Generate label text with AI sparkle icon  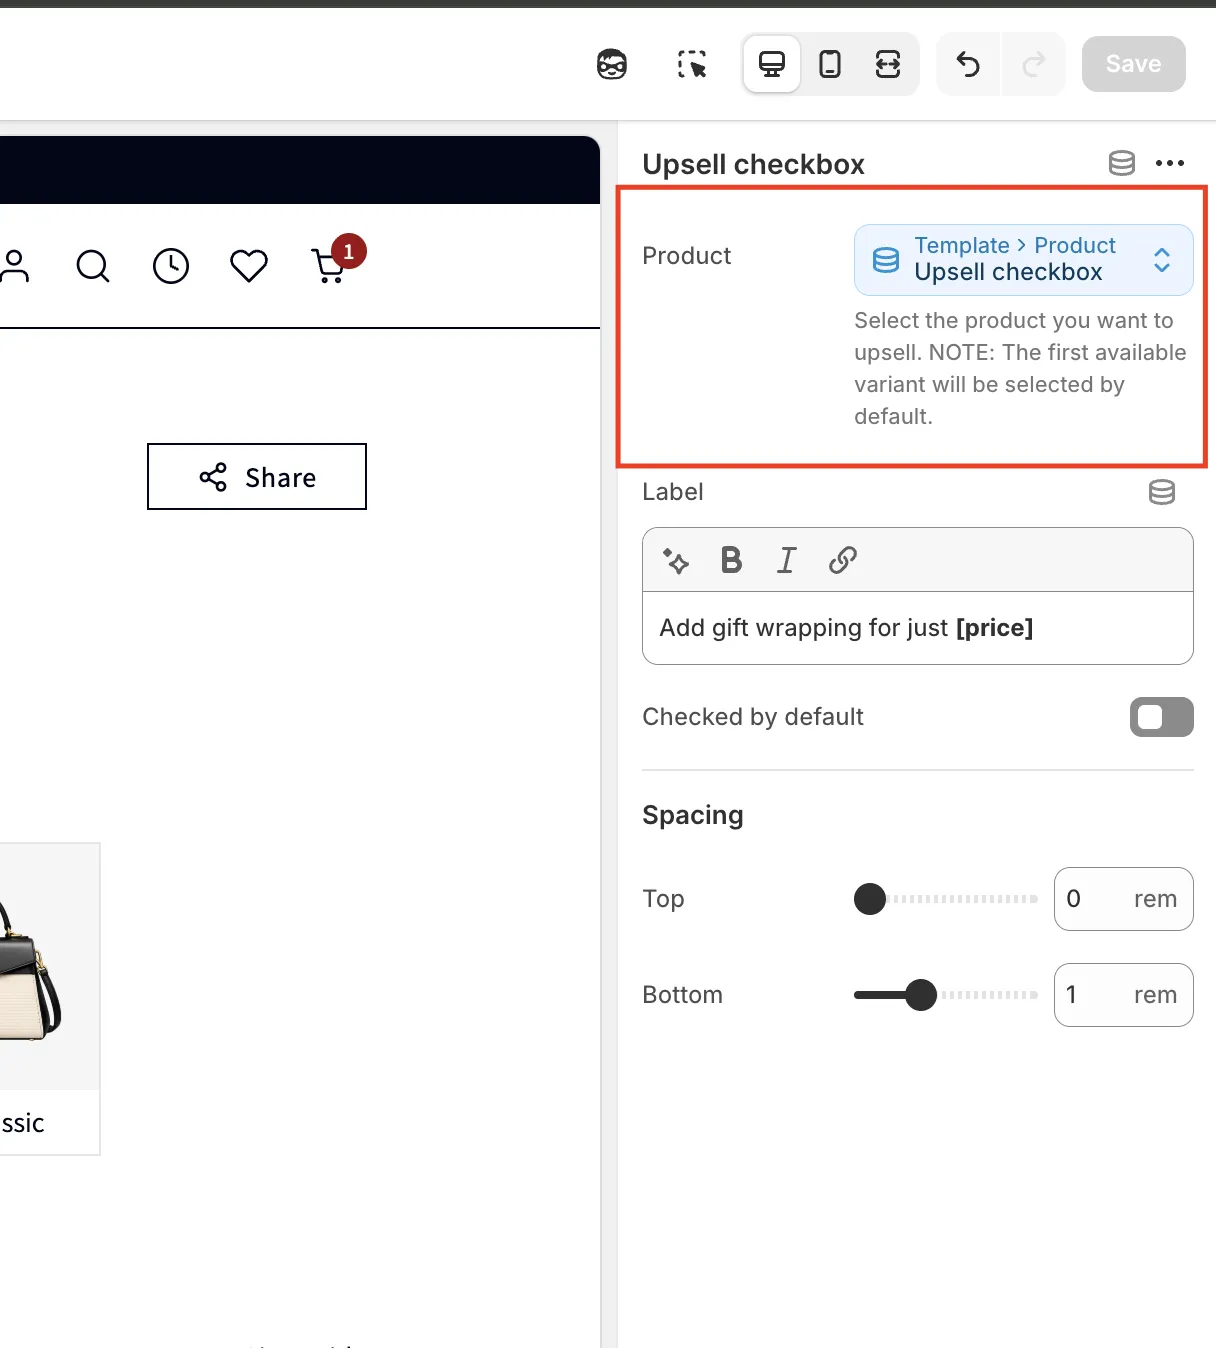point(676,561)
